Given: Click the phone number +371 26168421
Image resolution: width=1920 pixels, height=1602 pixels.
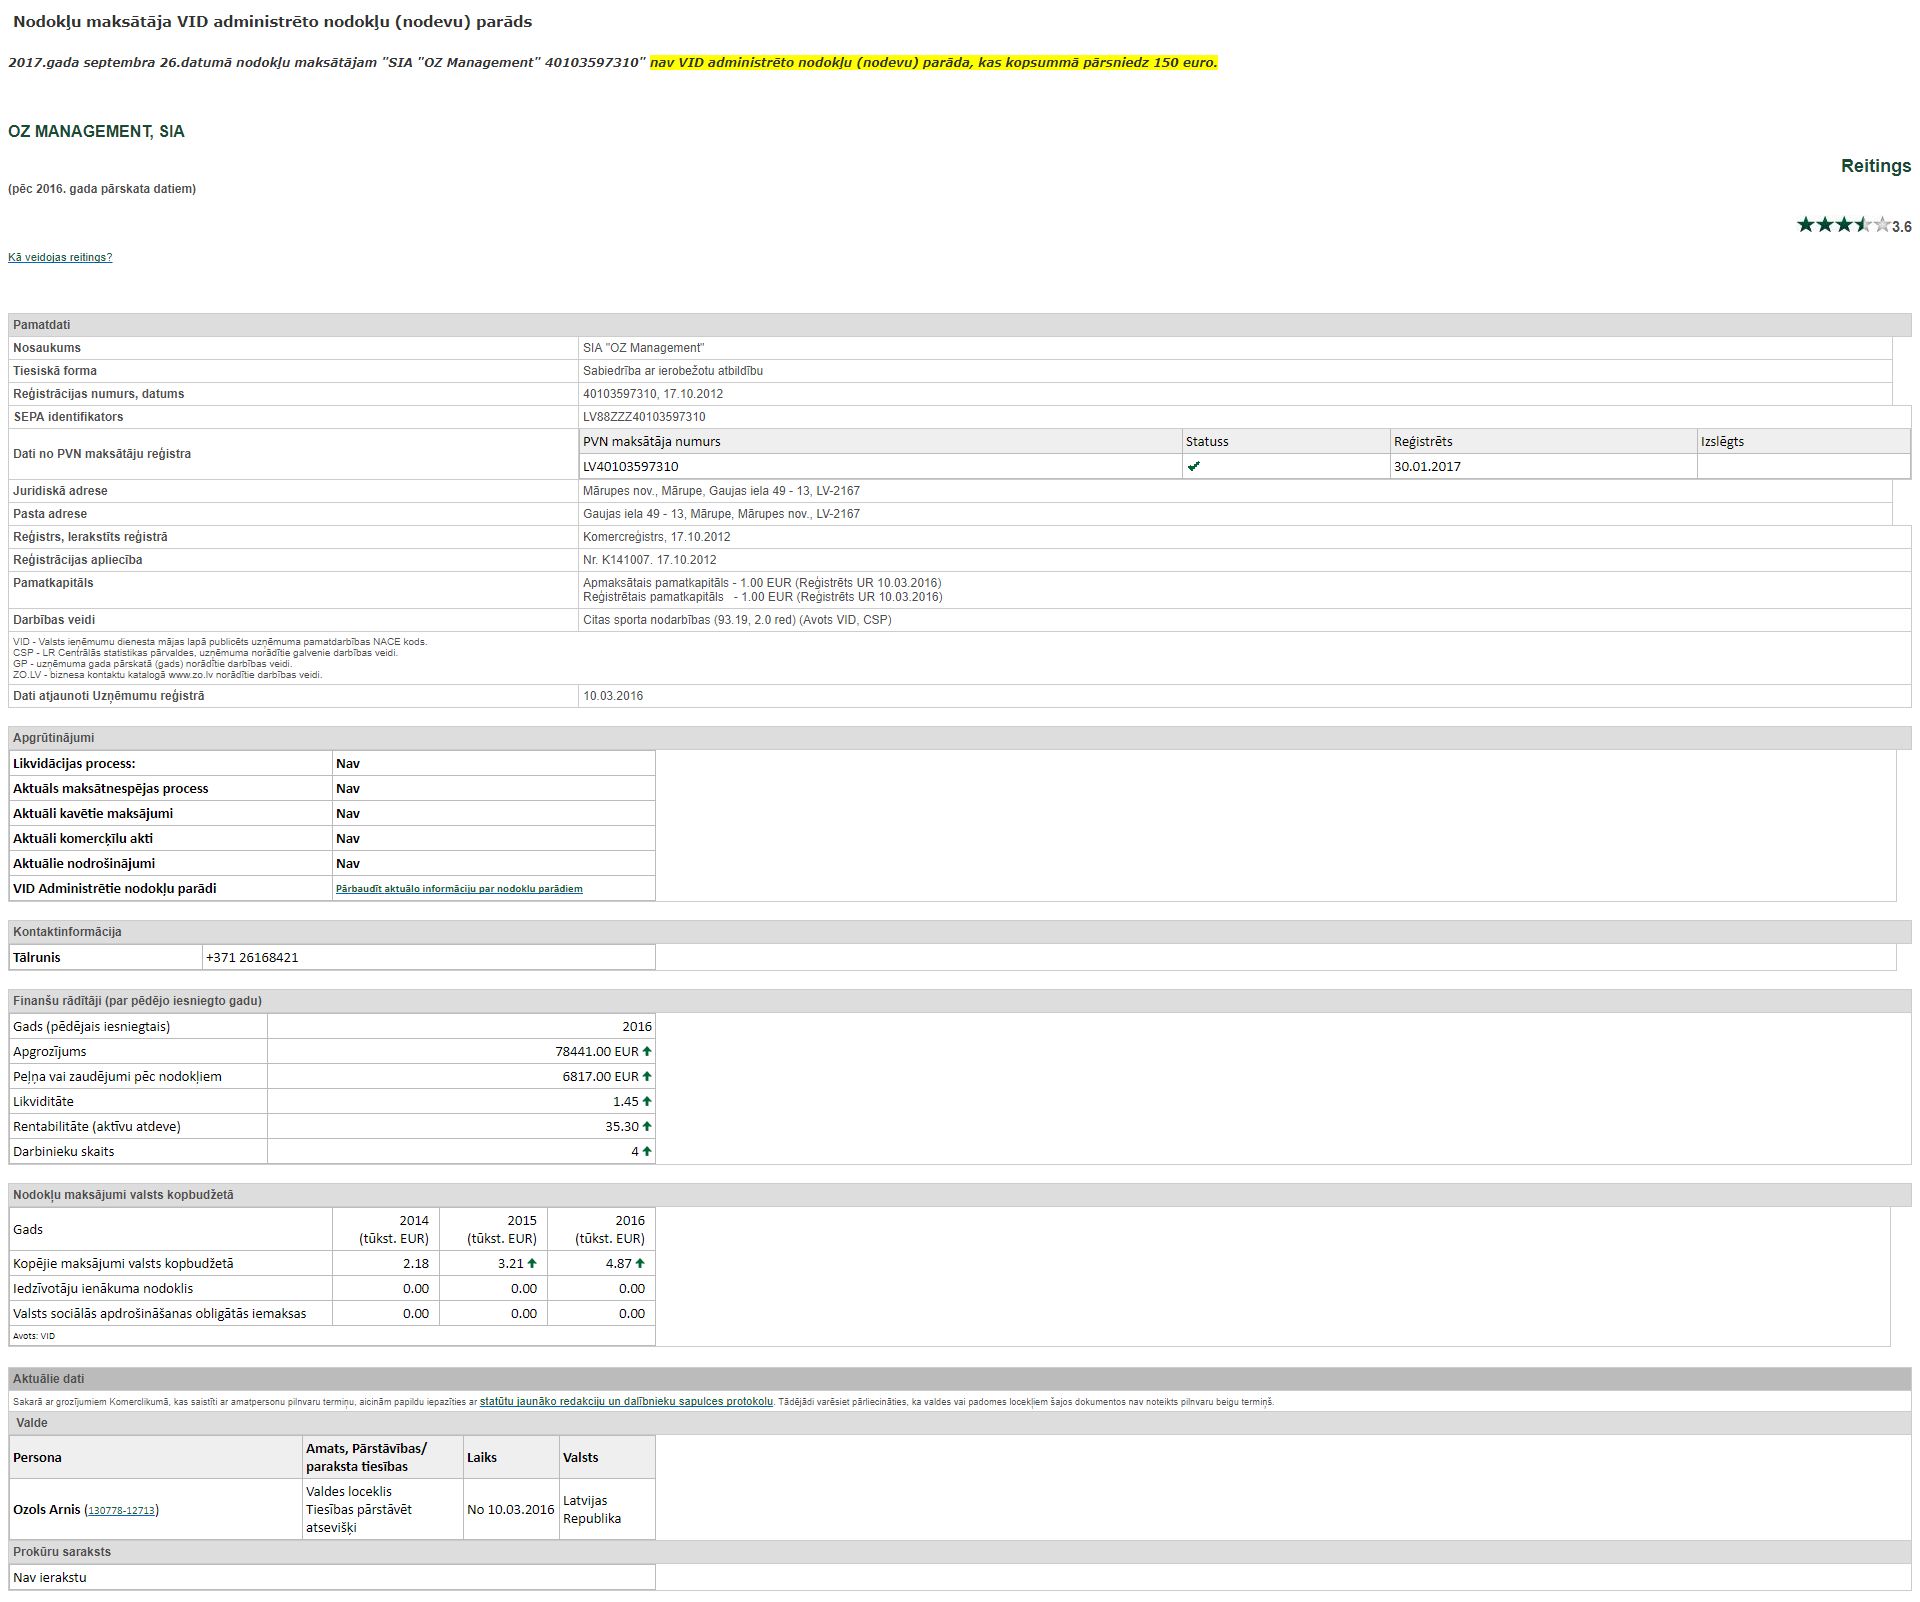Looking at the screenshot, I should point(252,957).
